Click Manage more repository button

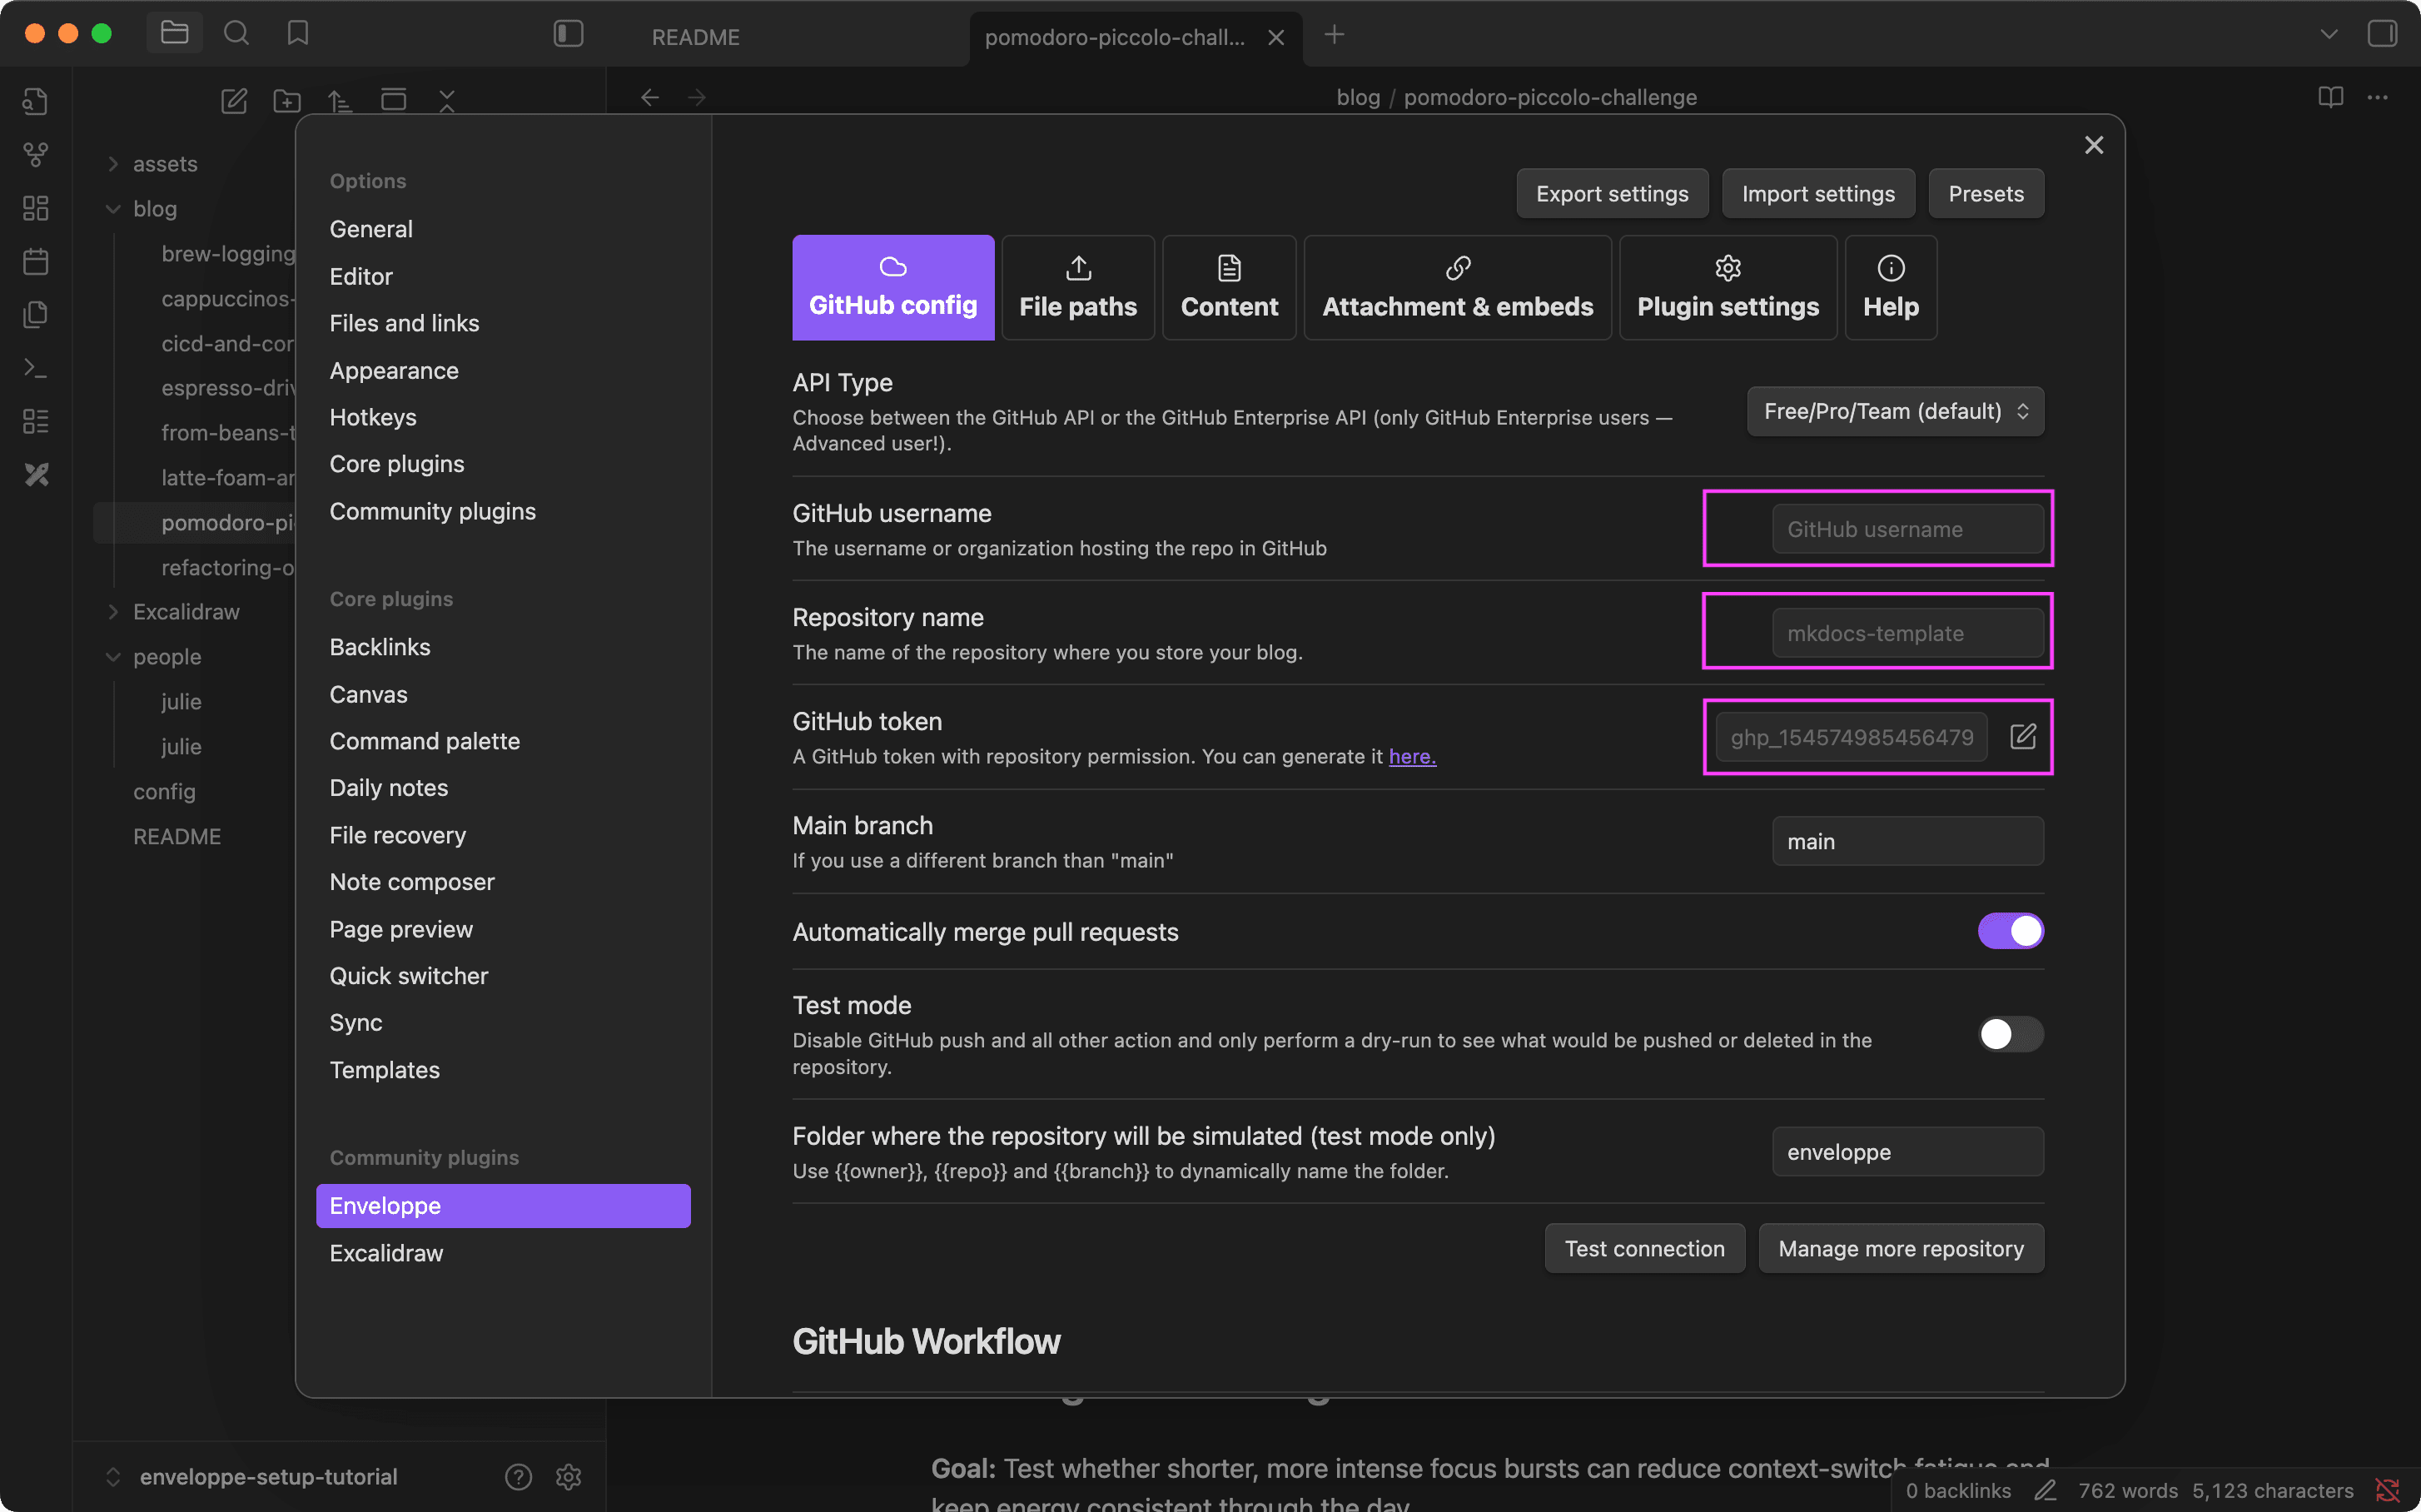coord(1901,1249)
